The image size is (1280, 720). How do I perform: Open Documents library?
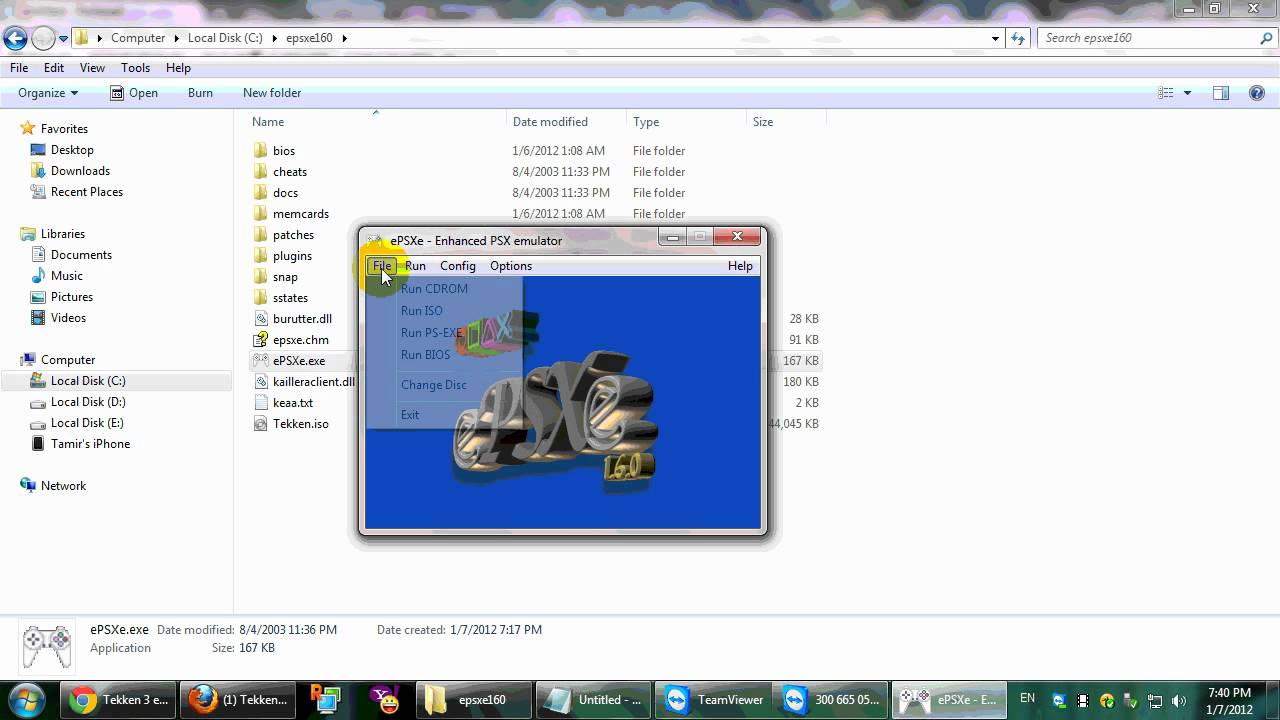tap(81, 255)
